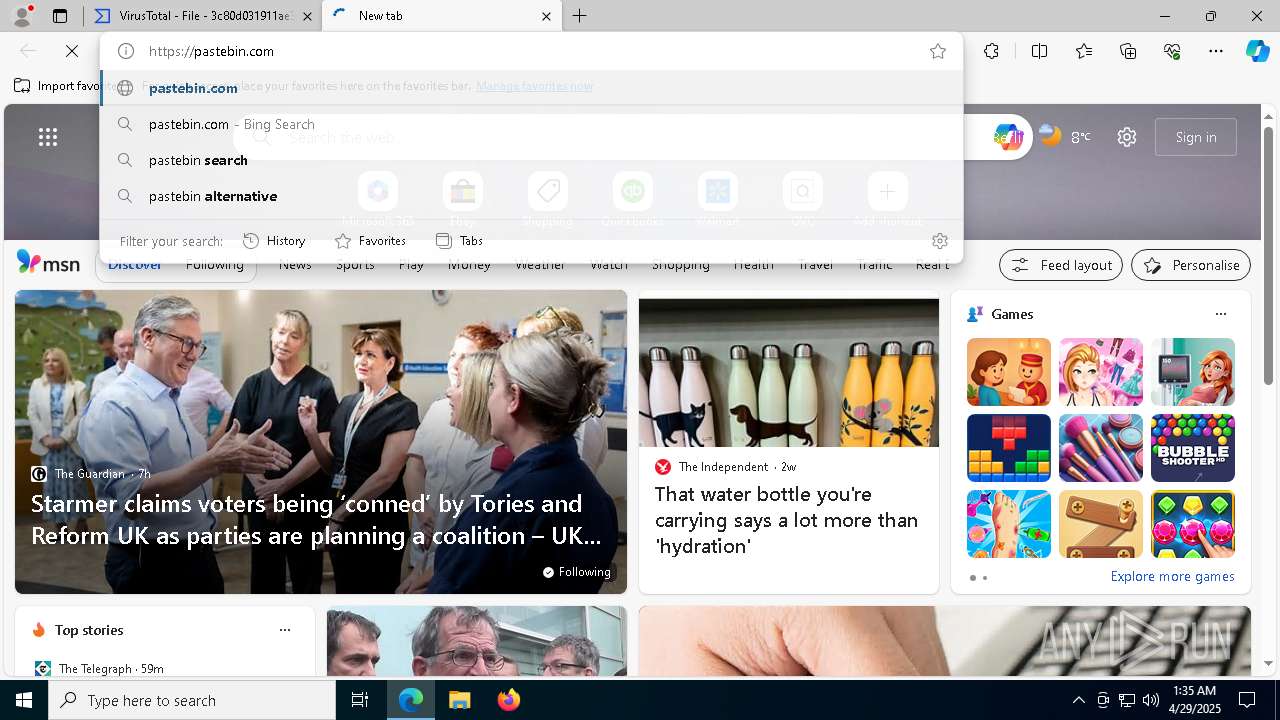Filter search by Tabs
This screenshot has height=720, width=1280.
tap(459, 241)
